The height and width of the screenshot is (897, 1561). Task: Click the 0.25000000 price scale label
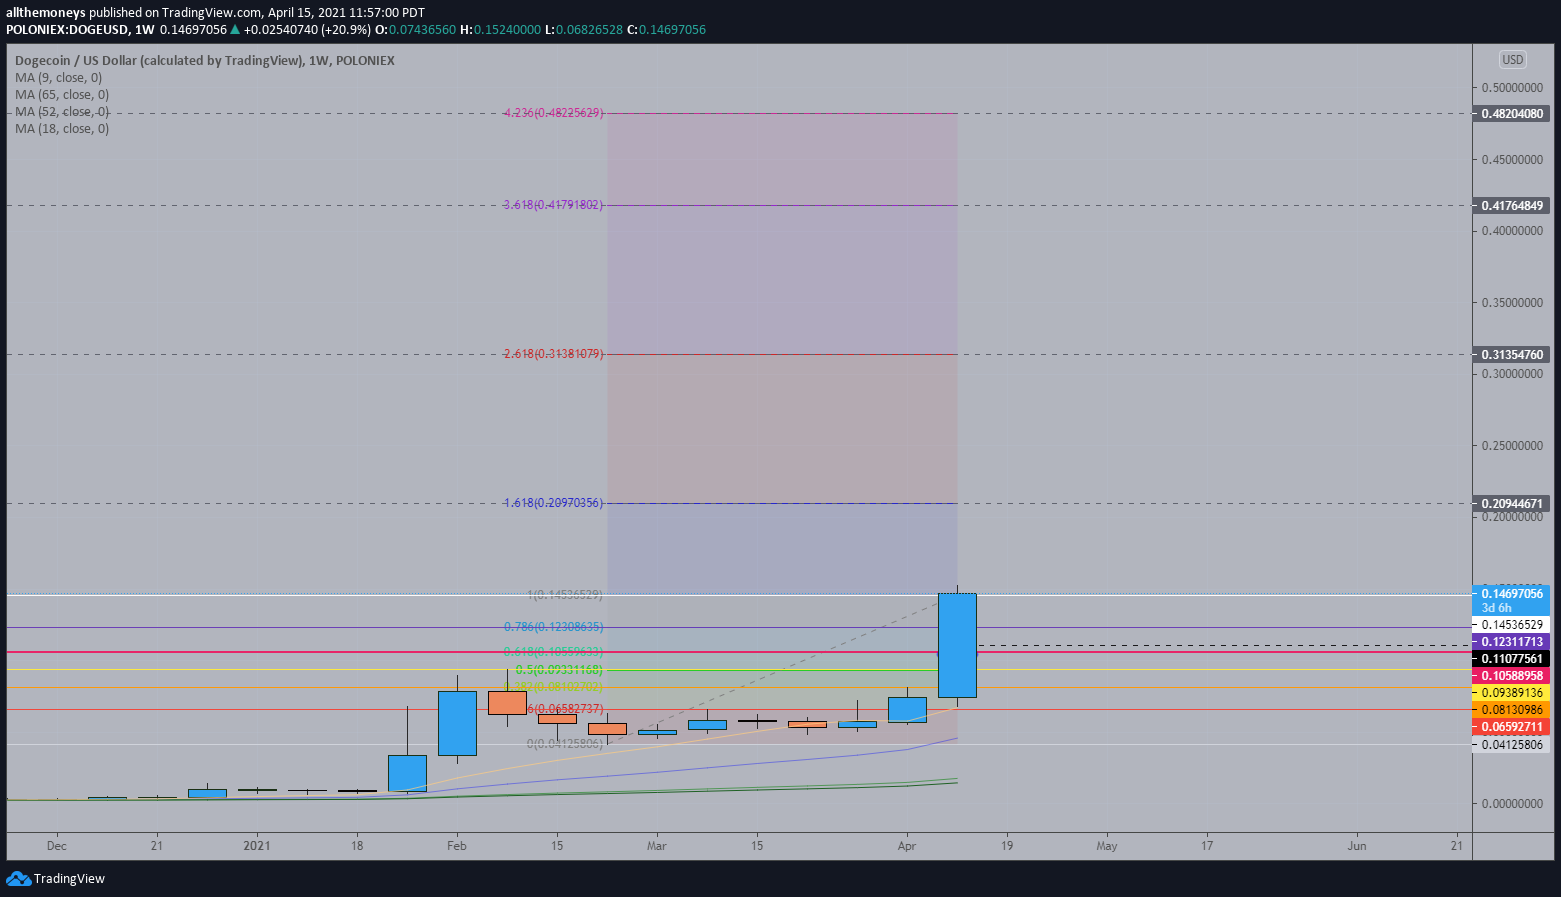[x=1512, y=446]
